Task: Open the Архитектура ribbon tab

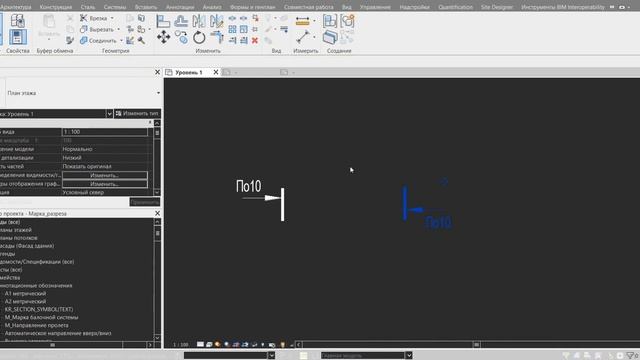Action: point(16,7)
